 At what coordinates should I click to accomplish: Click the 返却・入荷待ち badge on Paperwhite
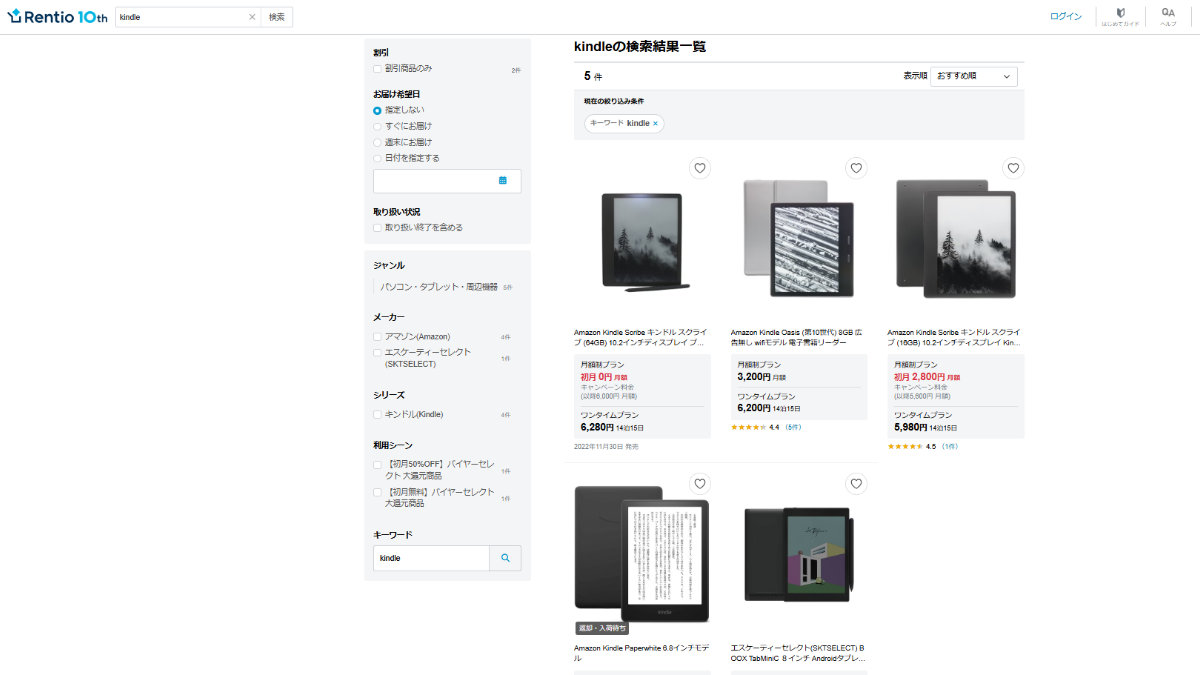[602, 628]
